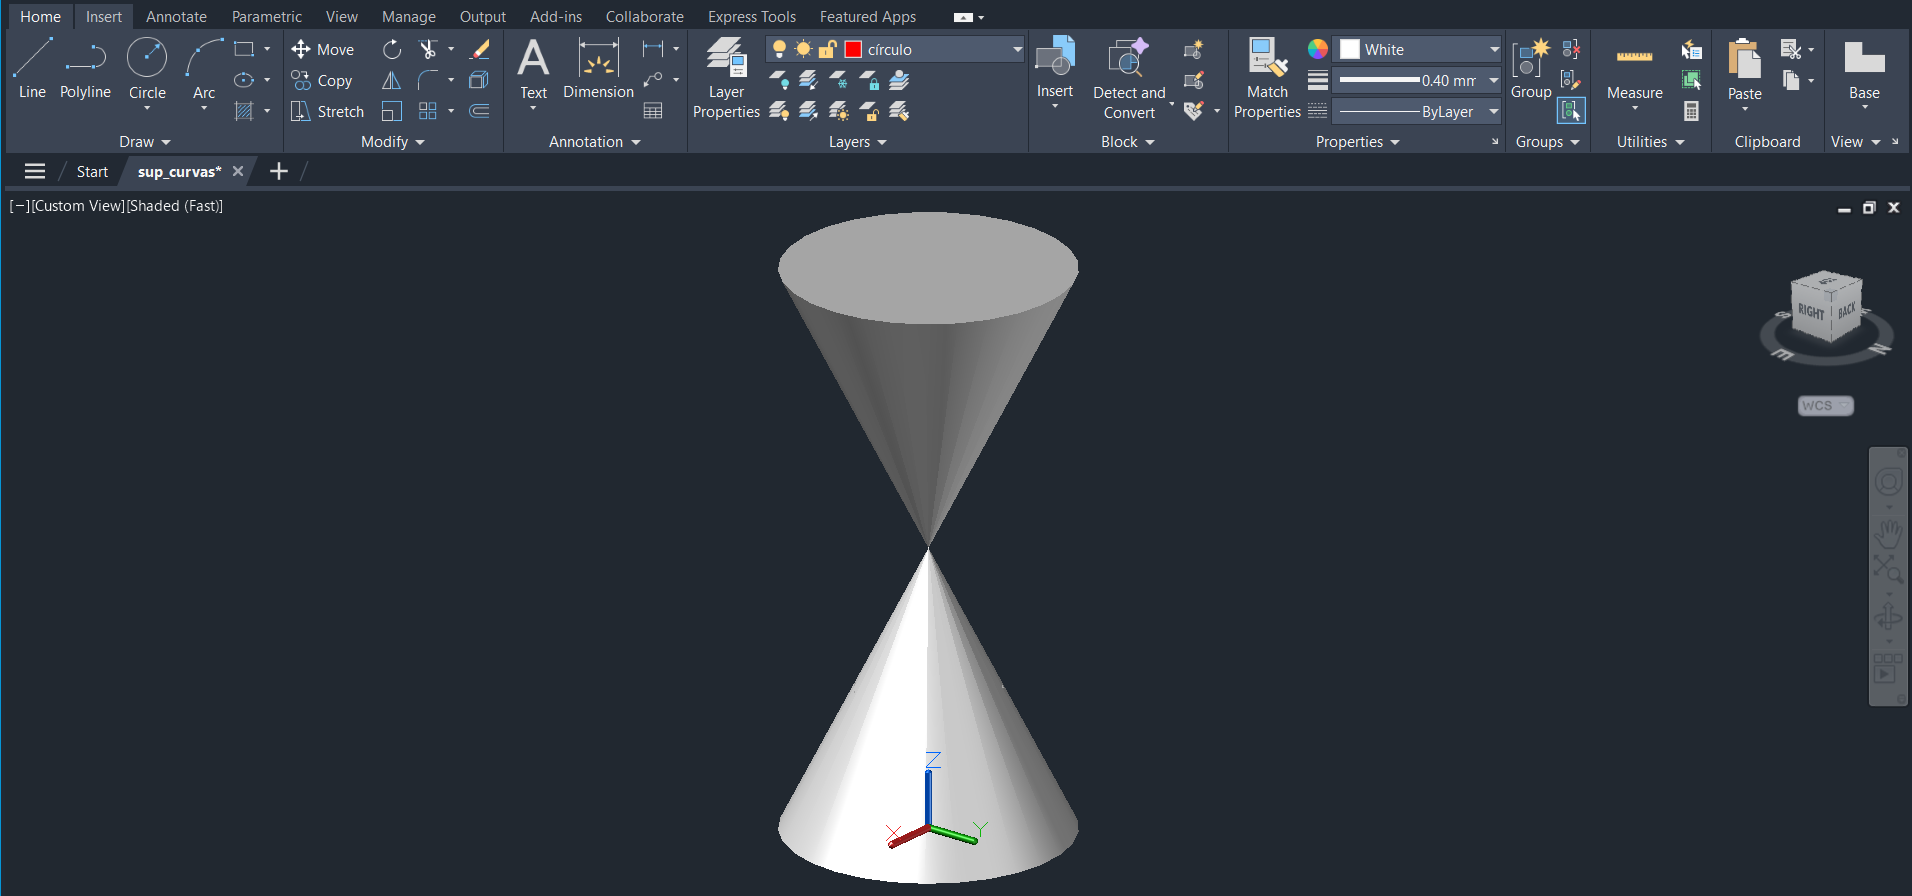Expand the Layers panel
1912x896 pixels.
tap(858, 142)
